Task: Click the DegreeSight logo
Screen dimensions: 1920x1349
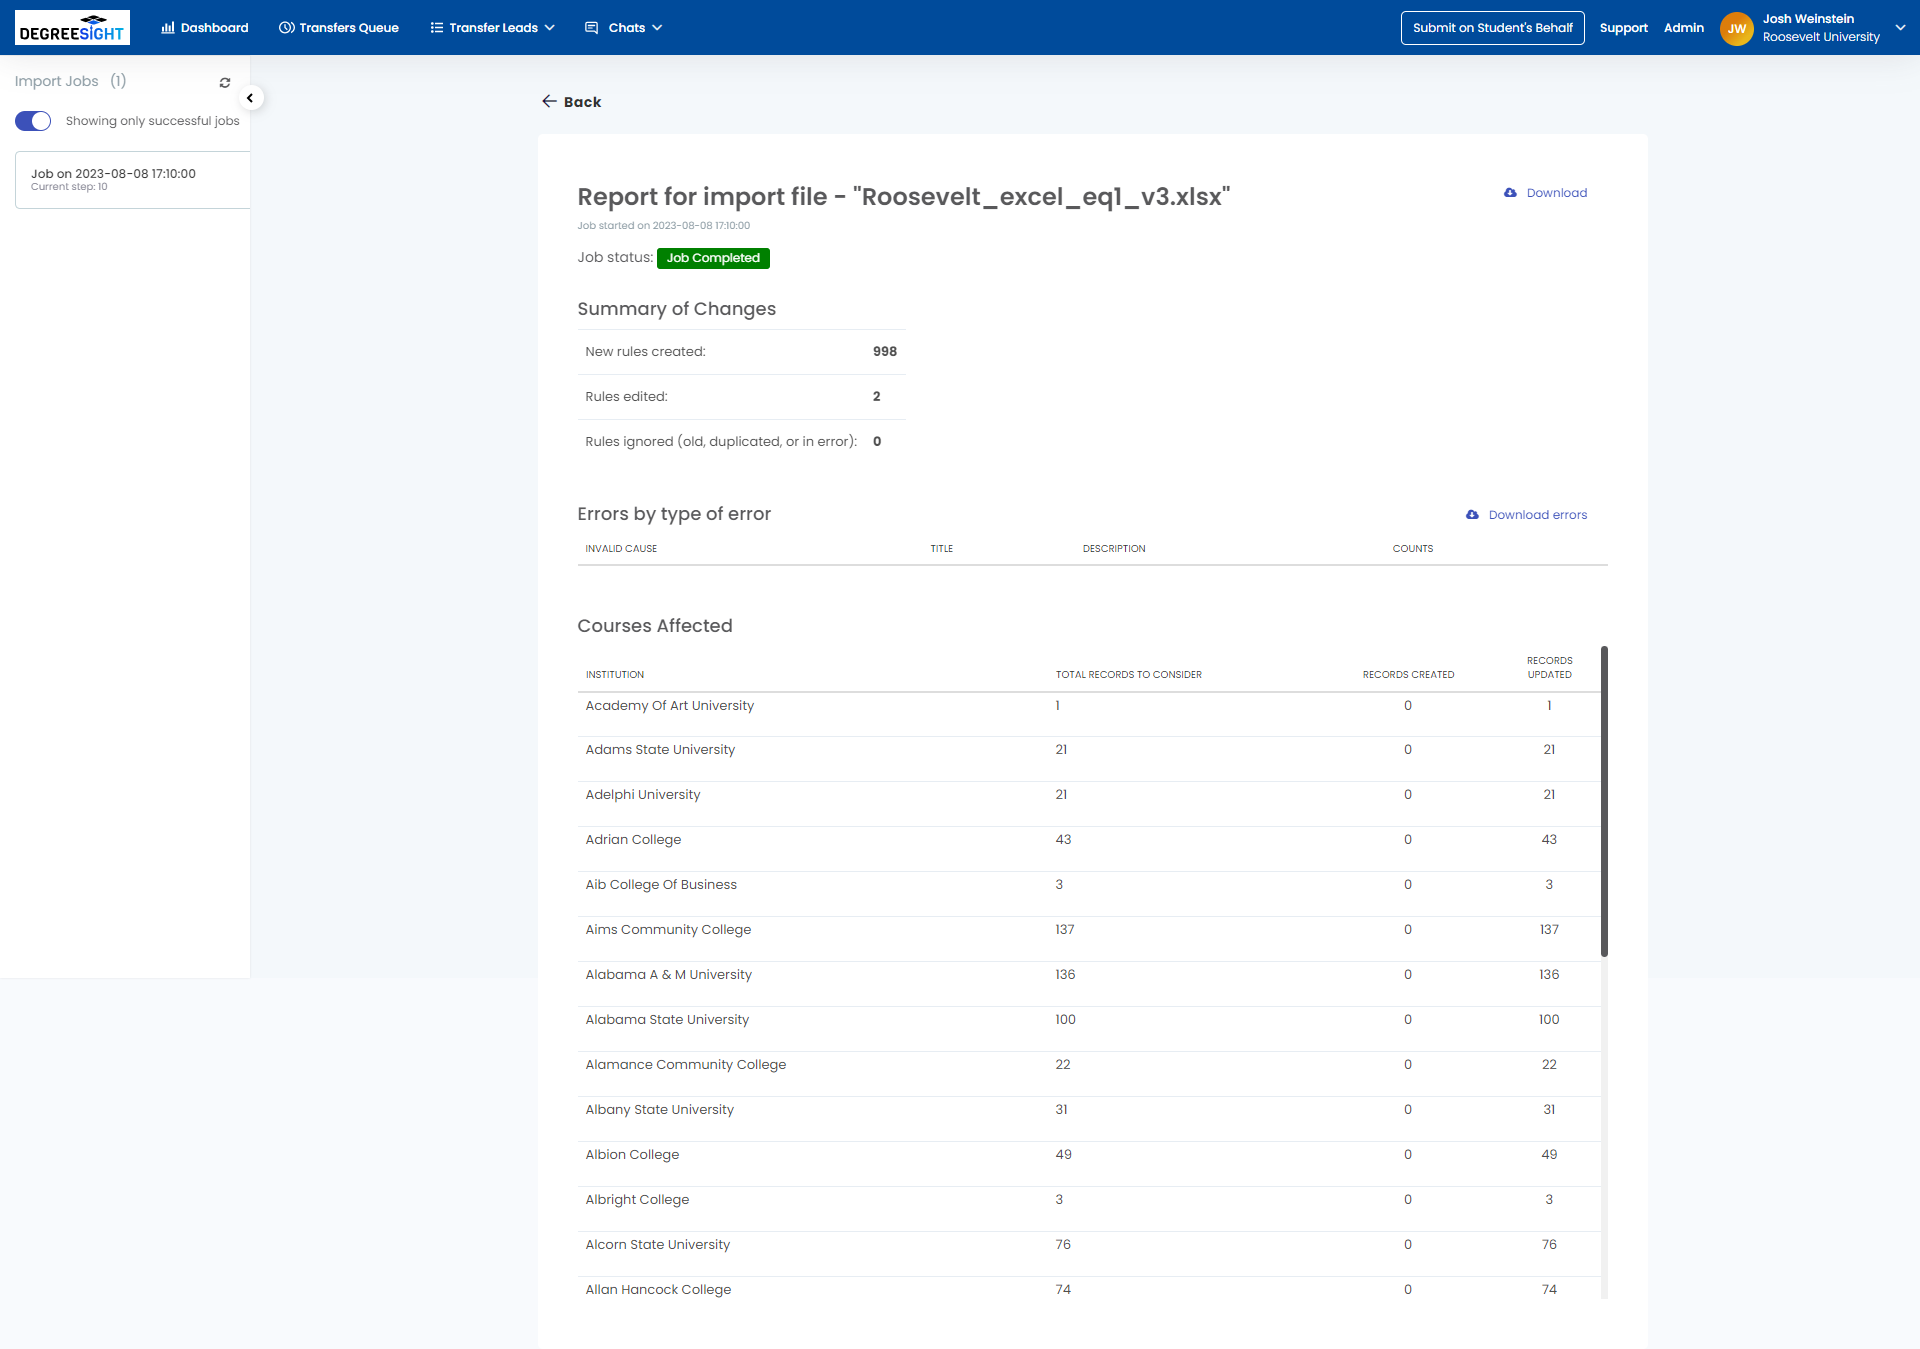Action: point(72,28)
